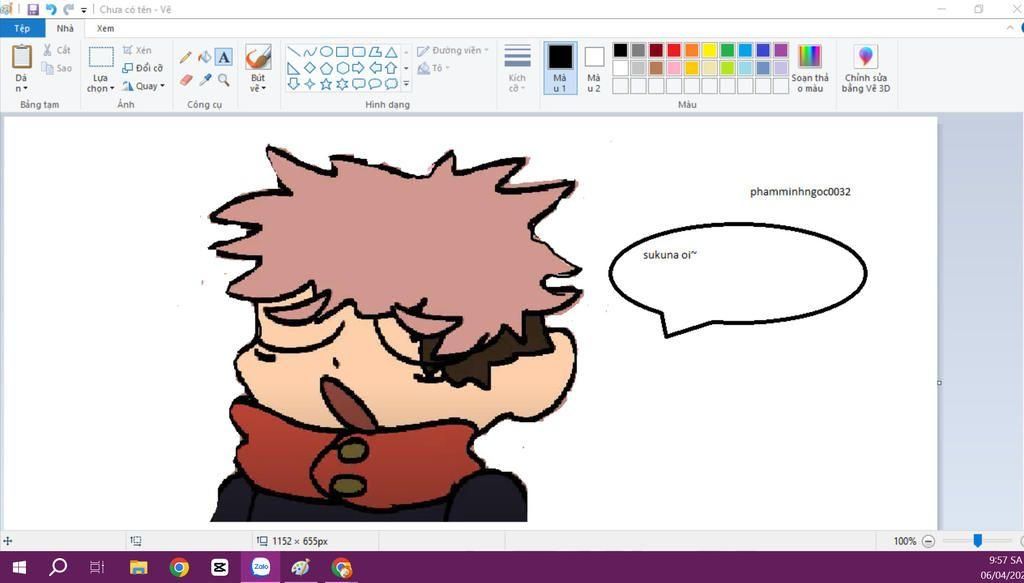The height and width of the screenshot is (583, 1024).
Task: Switch to the Nhà tab
Action: (65, 28)
